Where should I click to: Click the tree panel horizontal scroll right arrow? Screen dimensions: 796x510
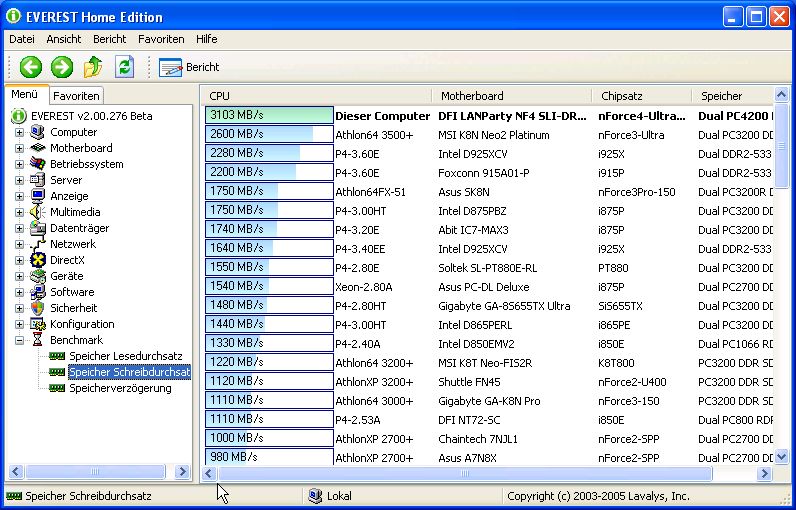(x=182, y=472)
